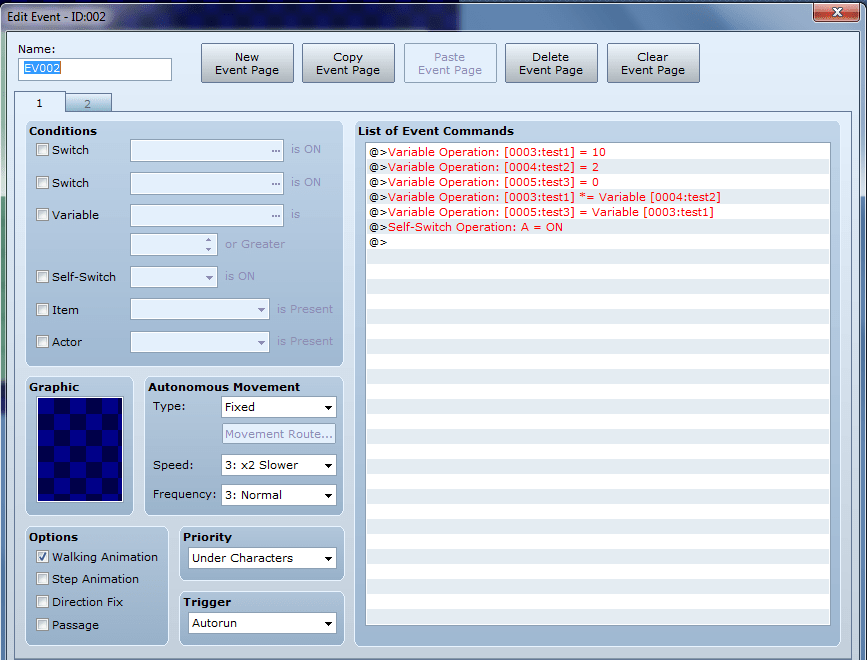Open the Item condition dropdown
Image resolution: width=867 pixels, height=660 pixels.
tap(200, 310)
